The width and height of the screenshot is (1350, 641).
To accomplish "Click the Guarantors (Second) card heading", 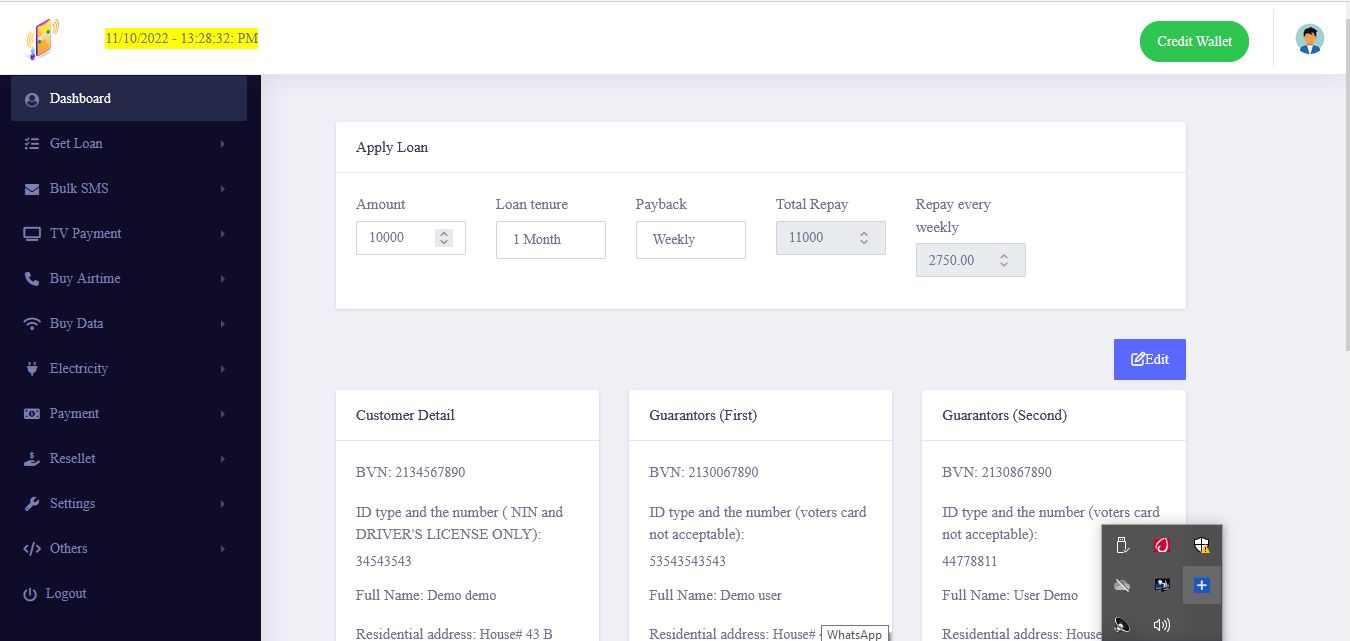I will 1005,415.
